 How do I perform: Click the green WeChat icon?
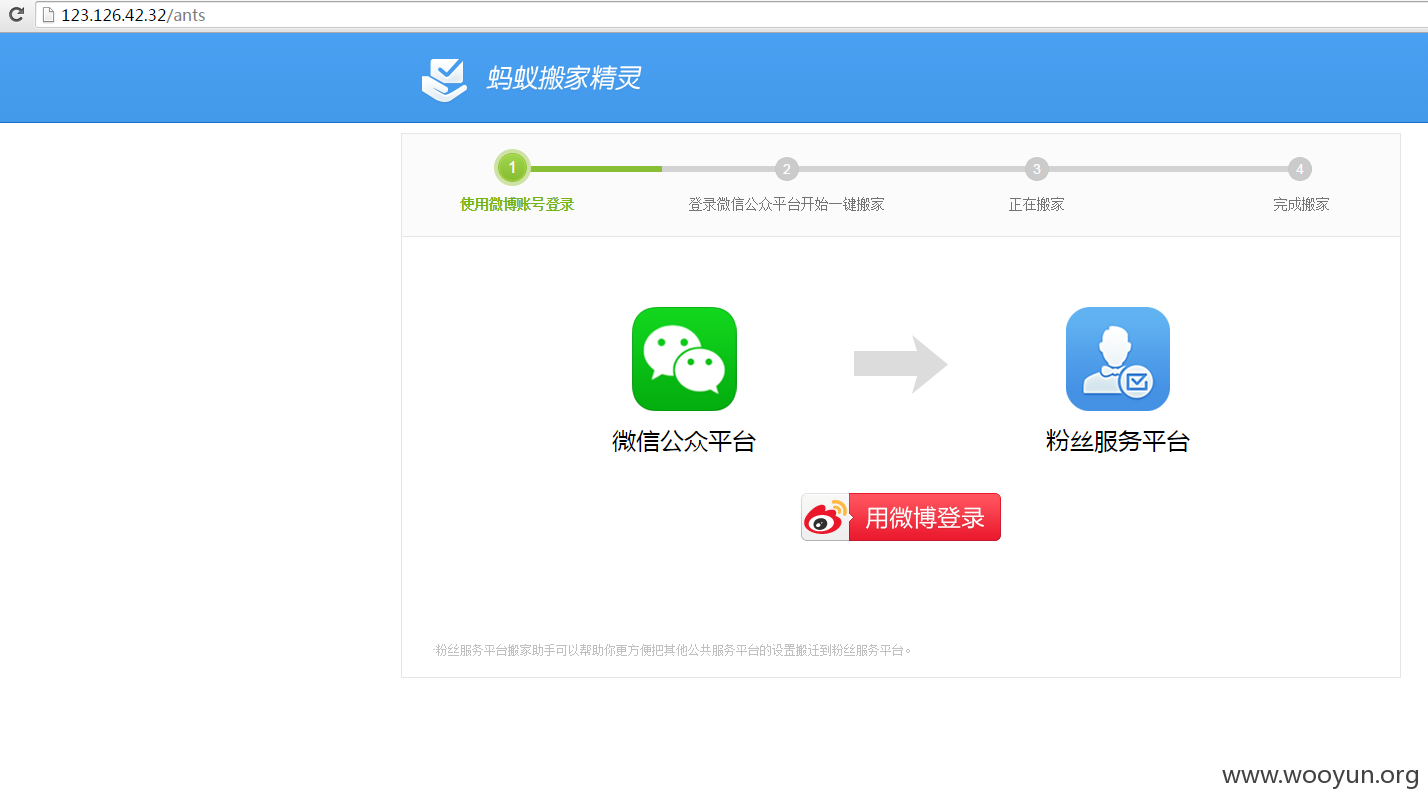684,359
